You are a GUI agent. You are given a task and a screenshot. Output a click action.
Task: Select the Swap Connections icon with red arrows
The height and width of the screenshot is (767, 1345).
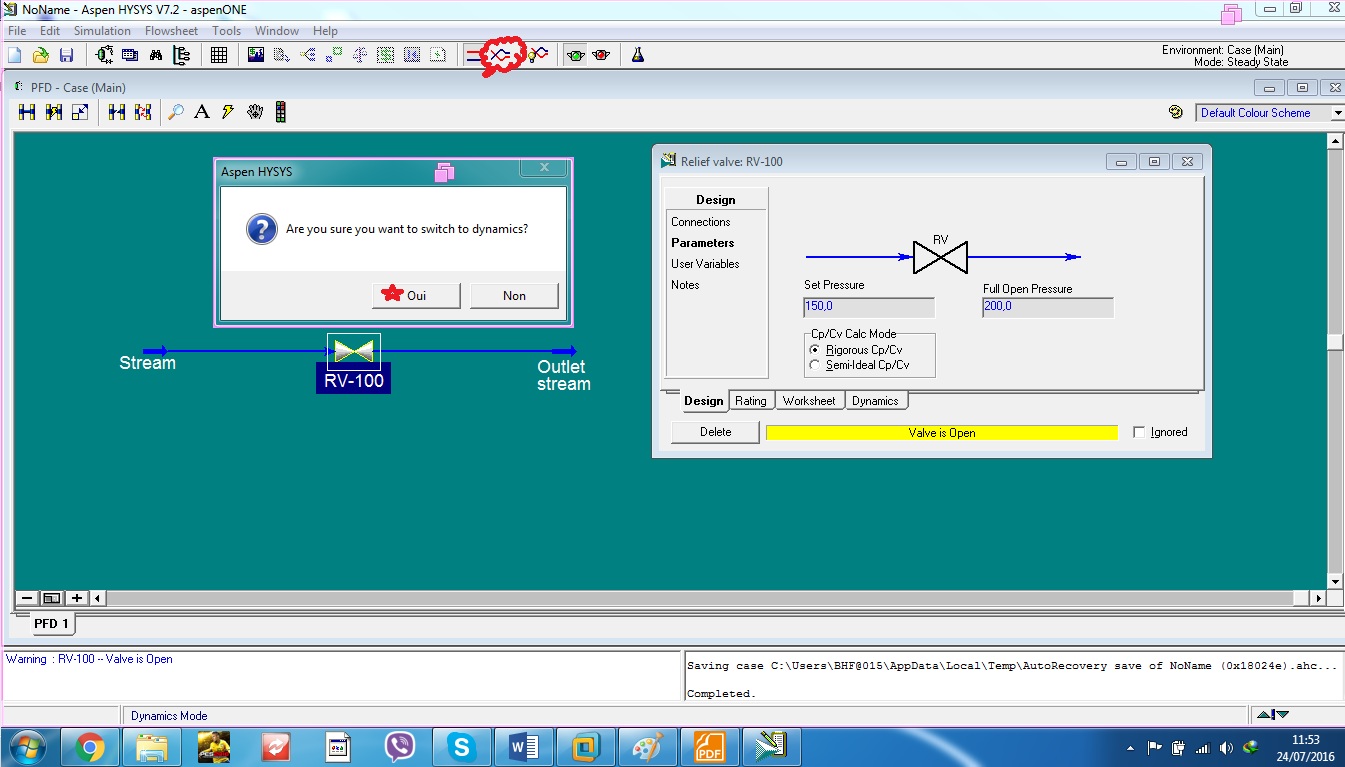click(143, 112)
